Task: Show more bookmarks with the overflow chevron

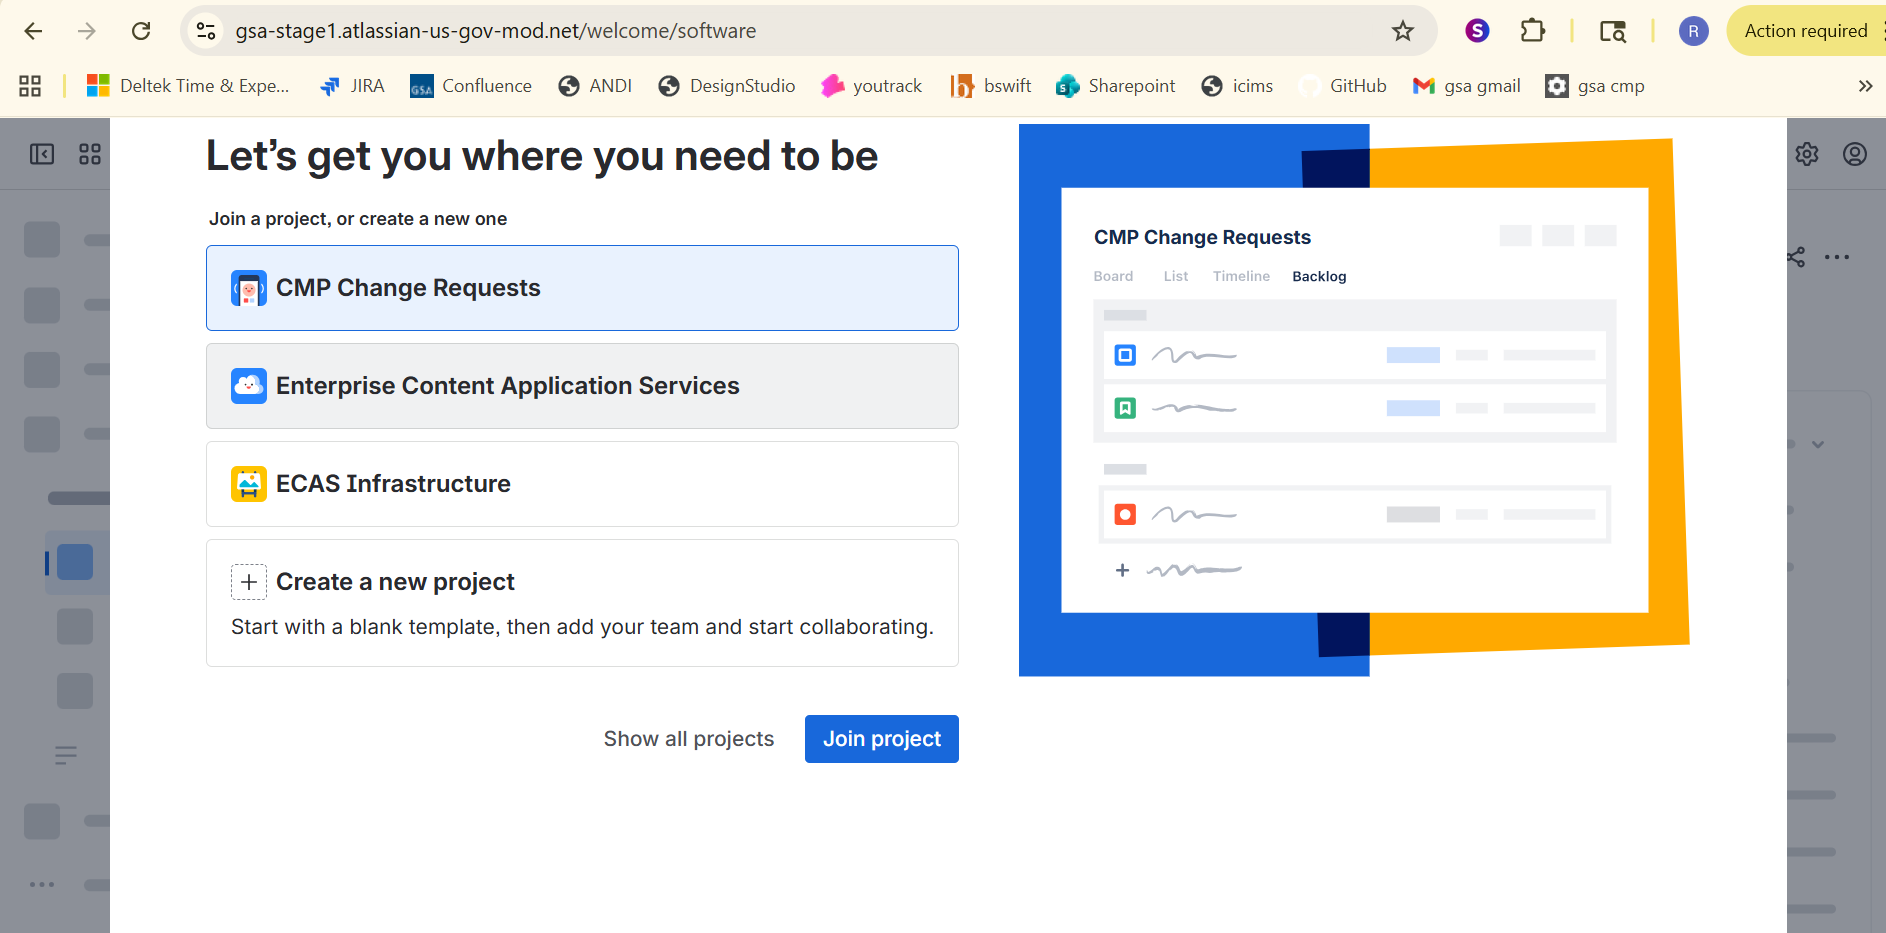Action: 1865,86
